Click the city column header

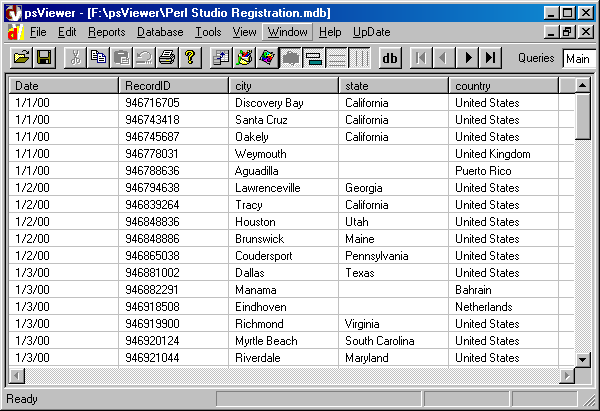(x=284, y=85)
